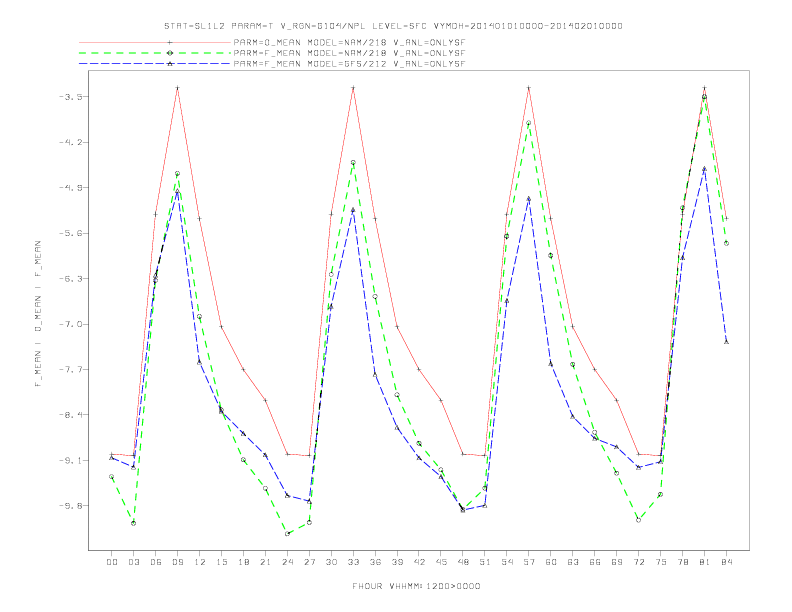
Task: Click the 06 forecast hour tick label
Action: pyautogui.click(x=156, y=562)
